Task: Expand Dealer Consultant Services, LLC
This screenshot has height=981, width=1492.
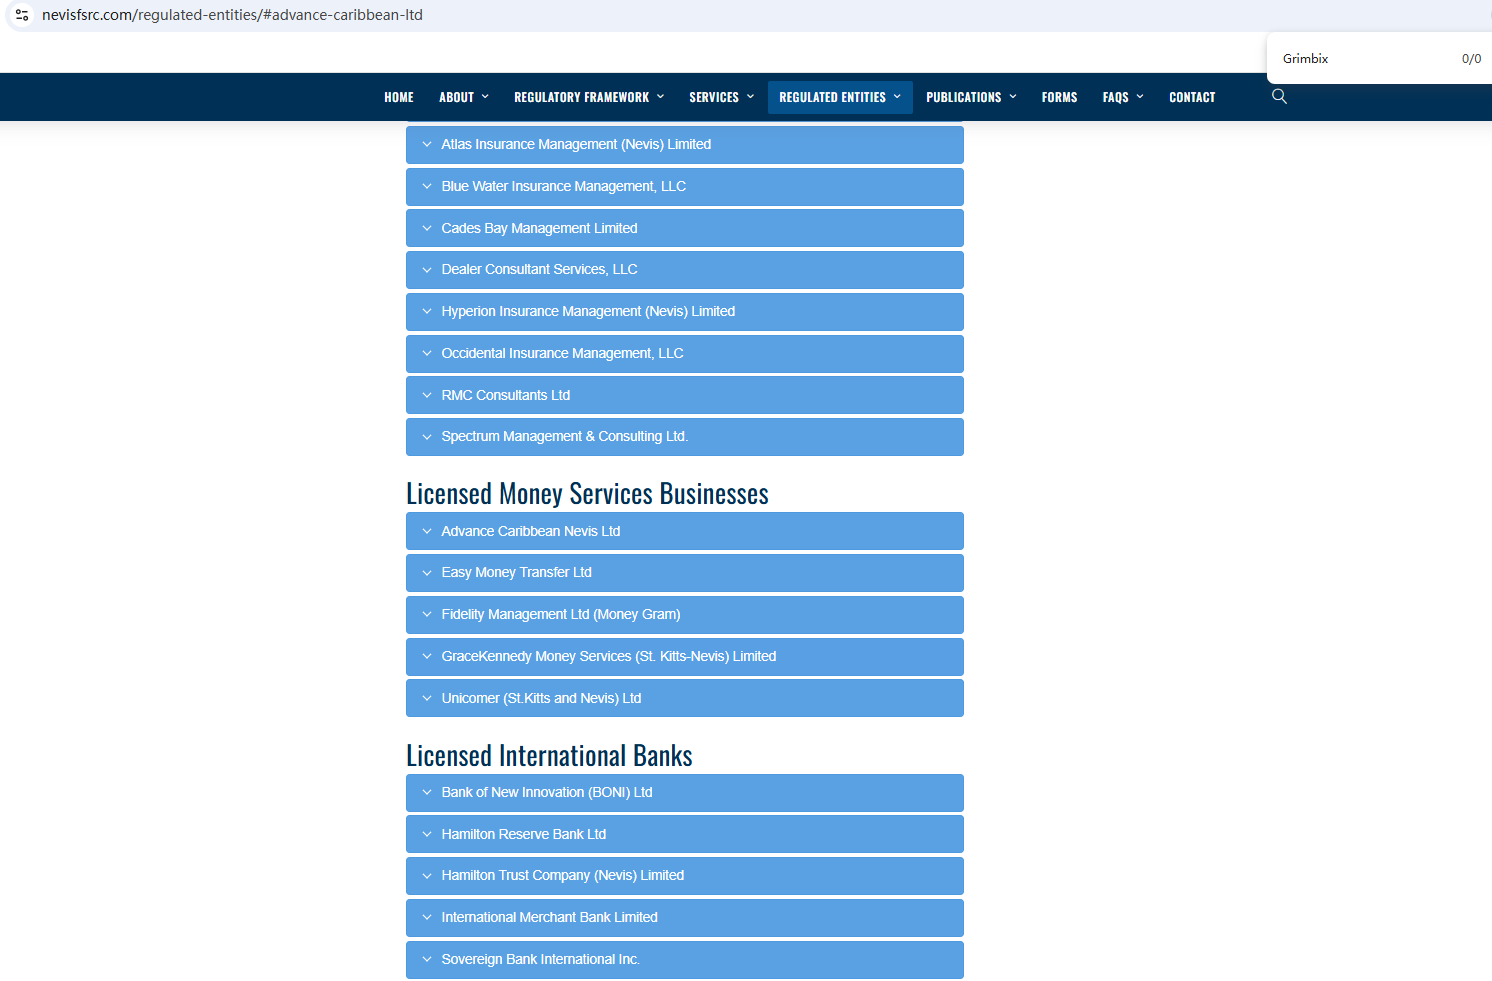Action: tap(685, 270)
